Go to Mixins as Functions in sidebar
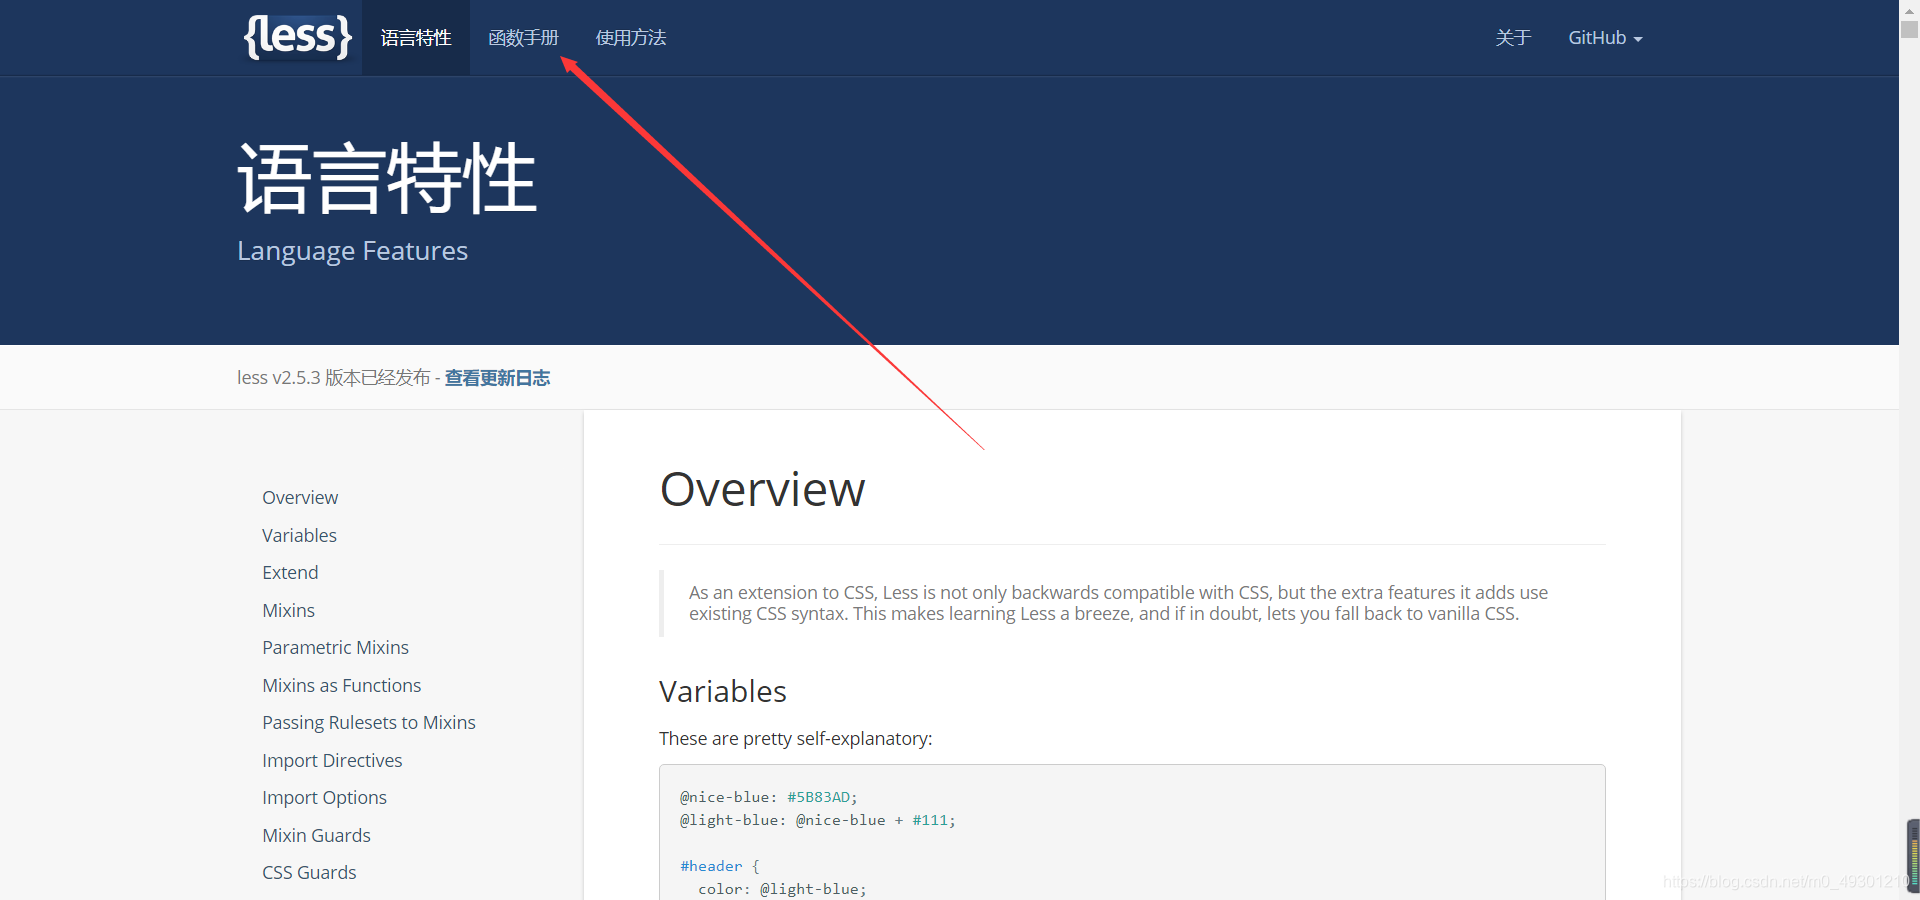This screenshot has width=1920, height=900. tap(341, 685)
